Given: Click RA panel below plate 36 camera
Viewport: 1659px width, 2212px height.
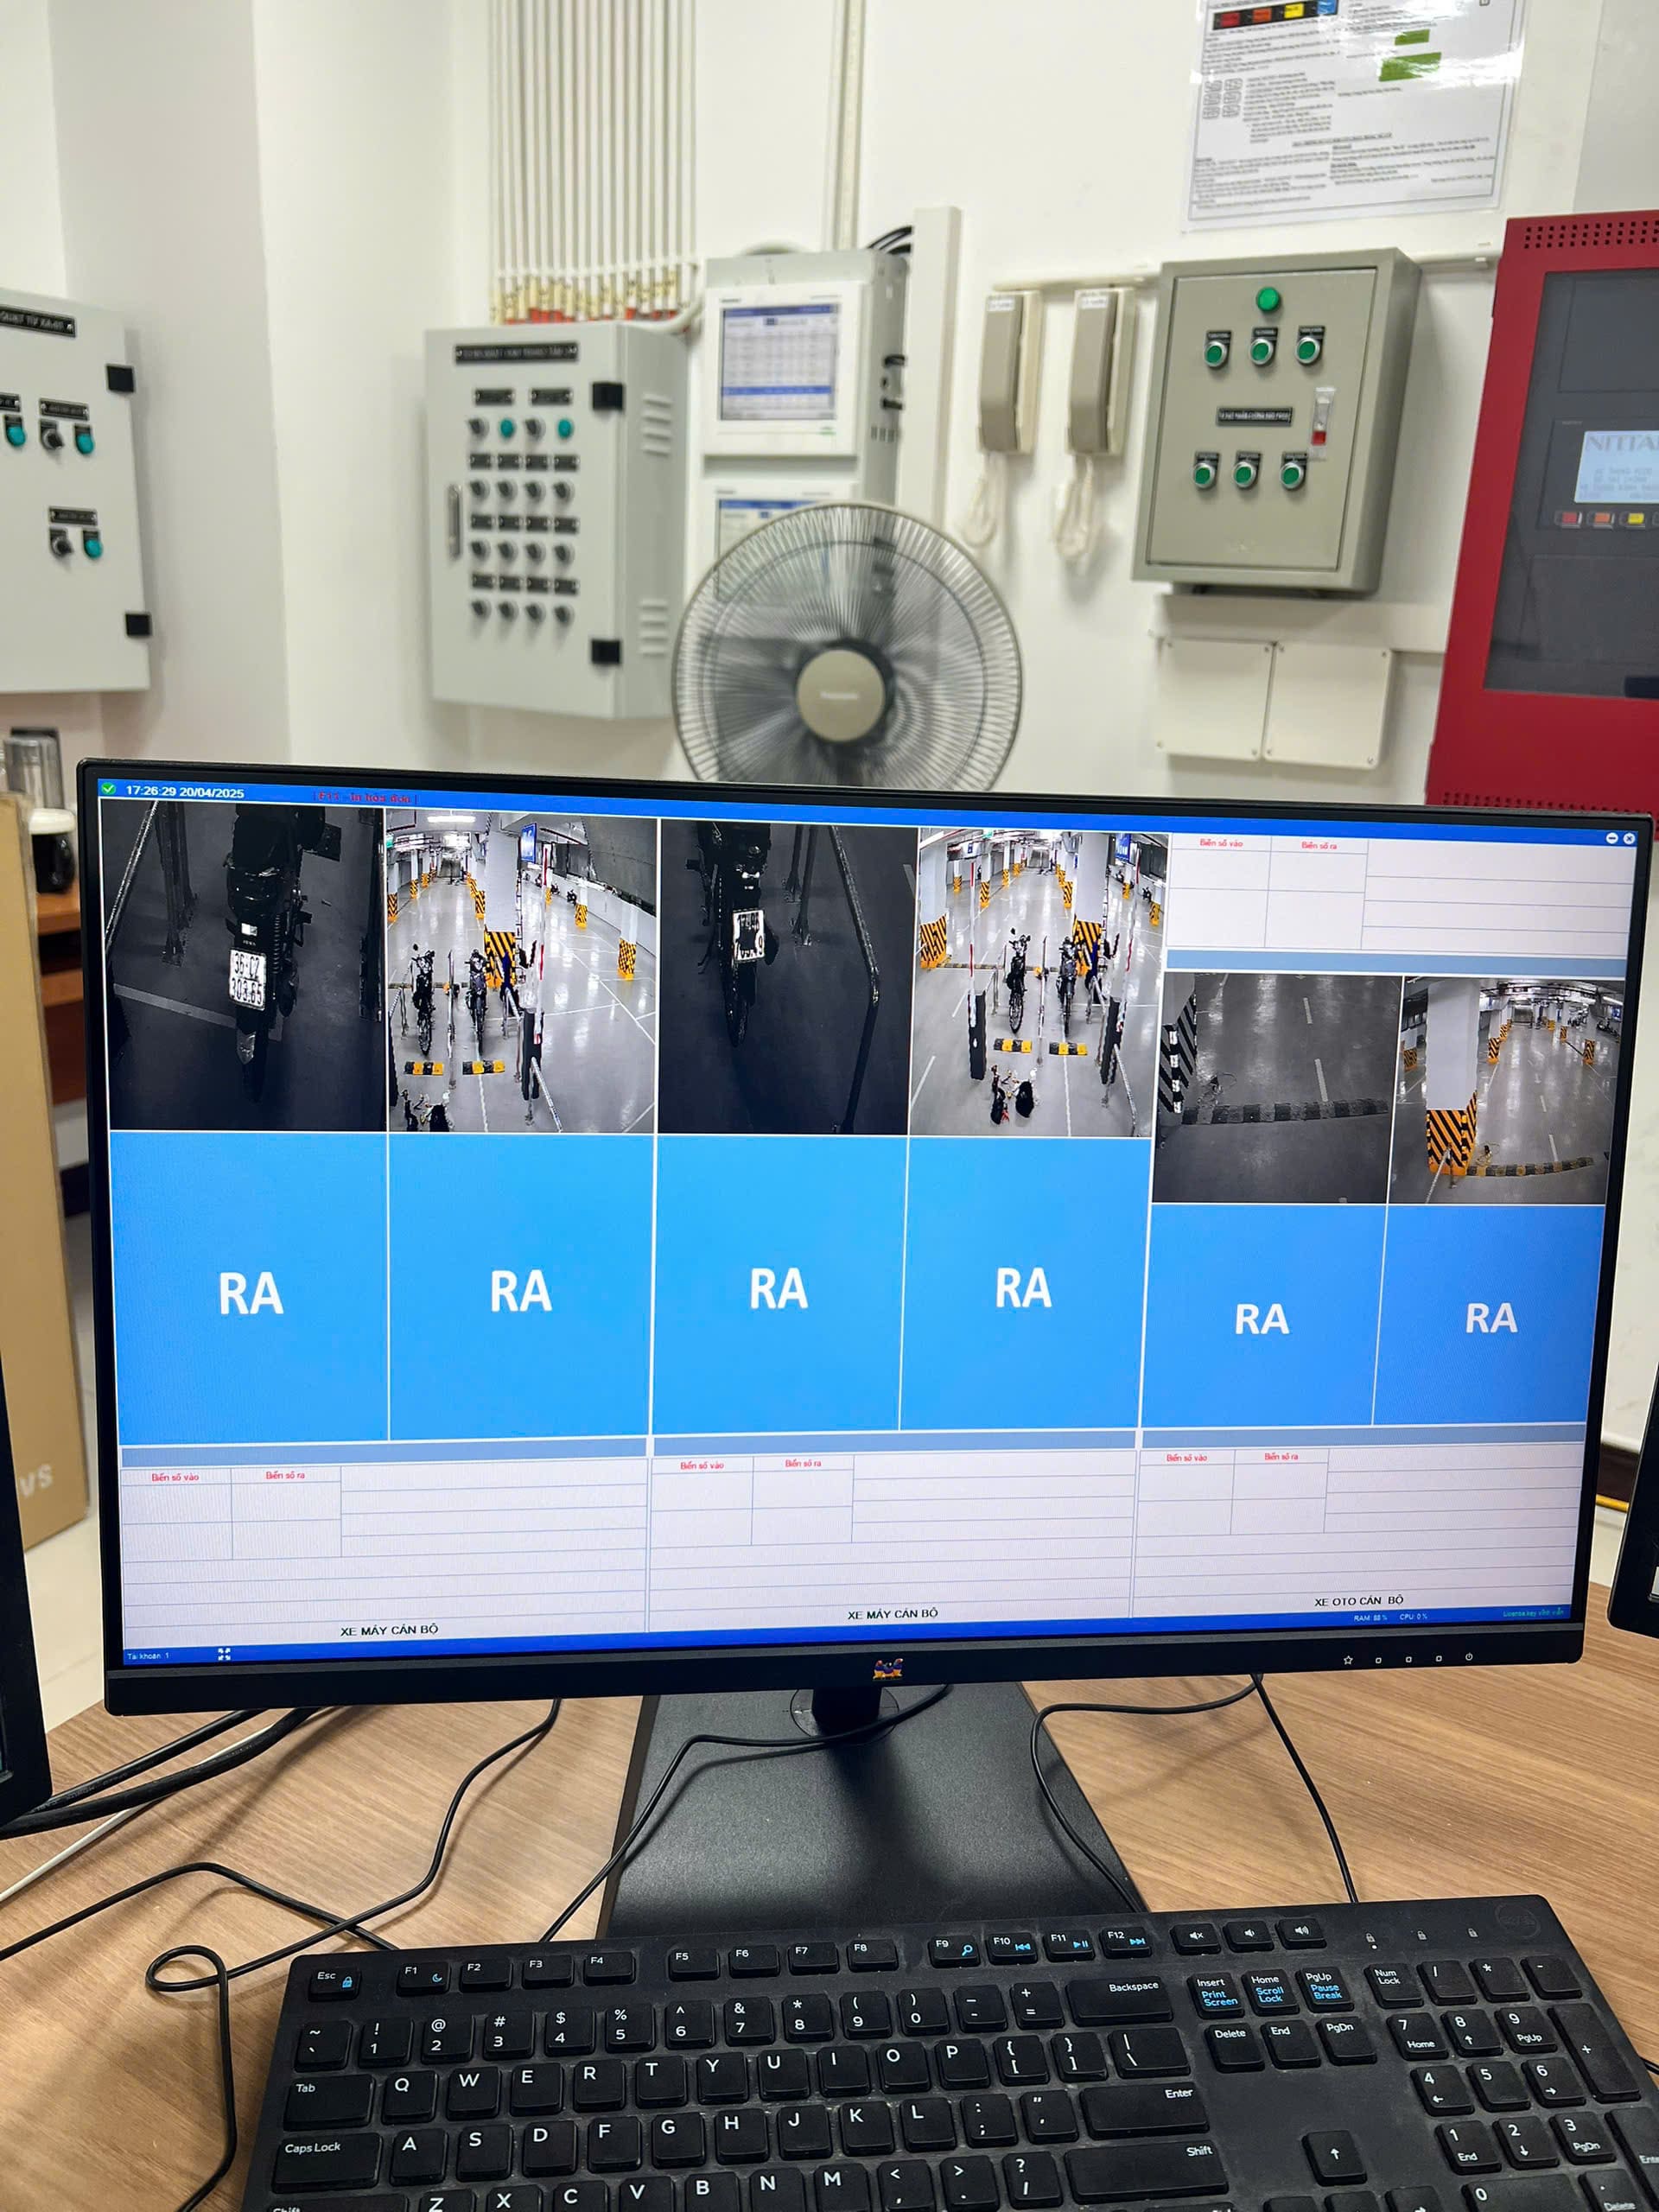Looking at the screenshot, I should click(250, 1287).
